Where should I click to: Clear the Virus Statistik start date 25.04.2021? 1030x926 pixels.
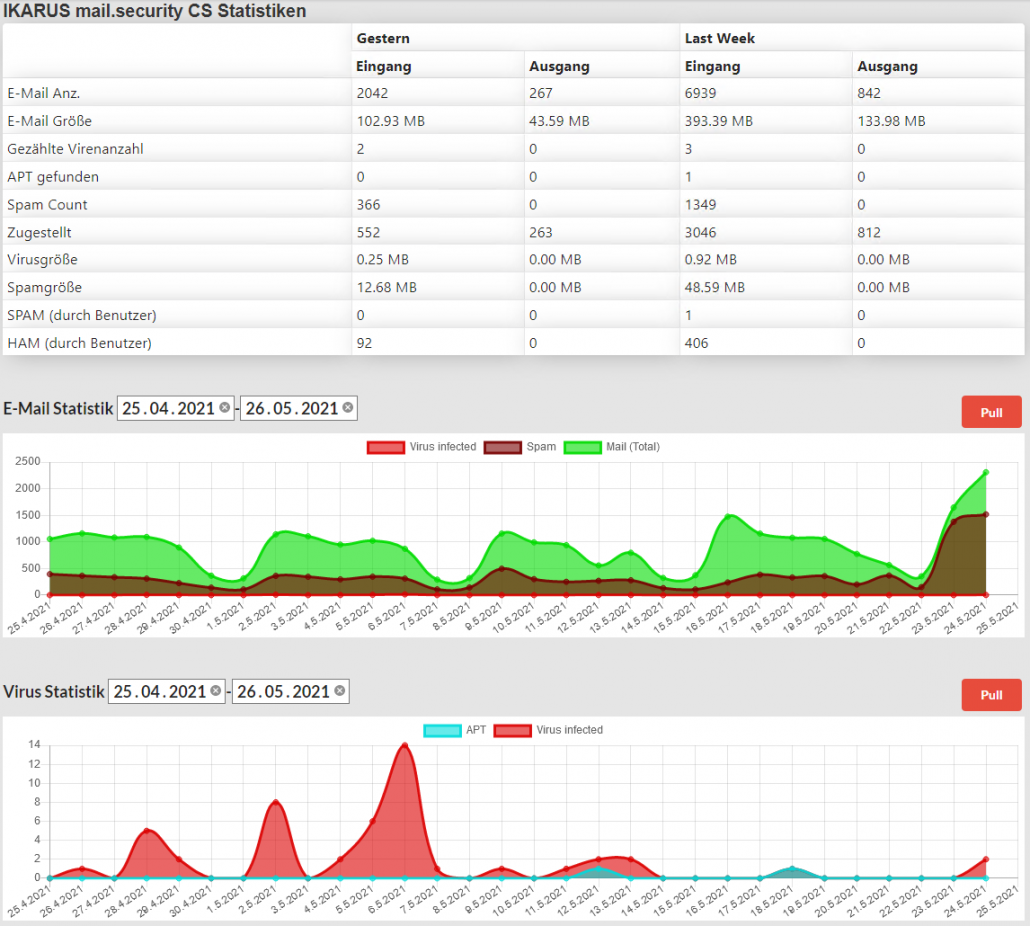pos(215,691)
